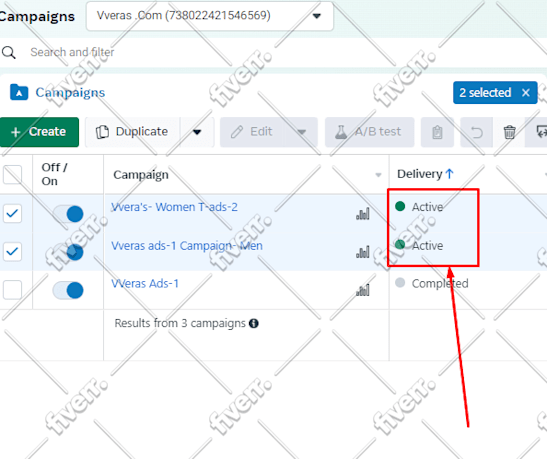547x459 pixels.
Task: Toggle off Vveras ads-1 Campaign- Men
Action: tap(68, 252)
